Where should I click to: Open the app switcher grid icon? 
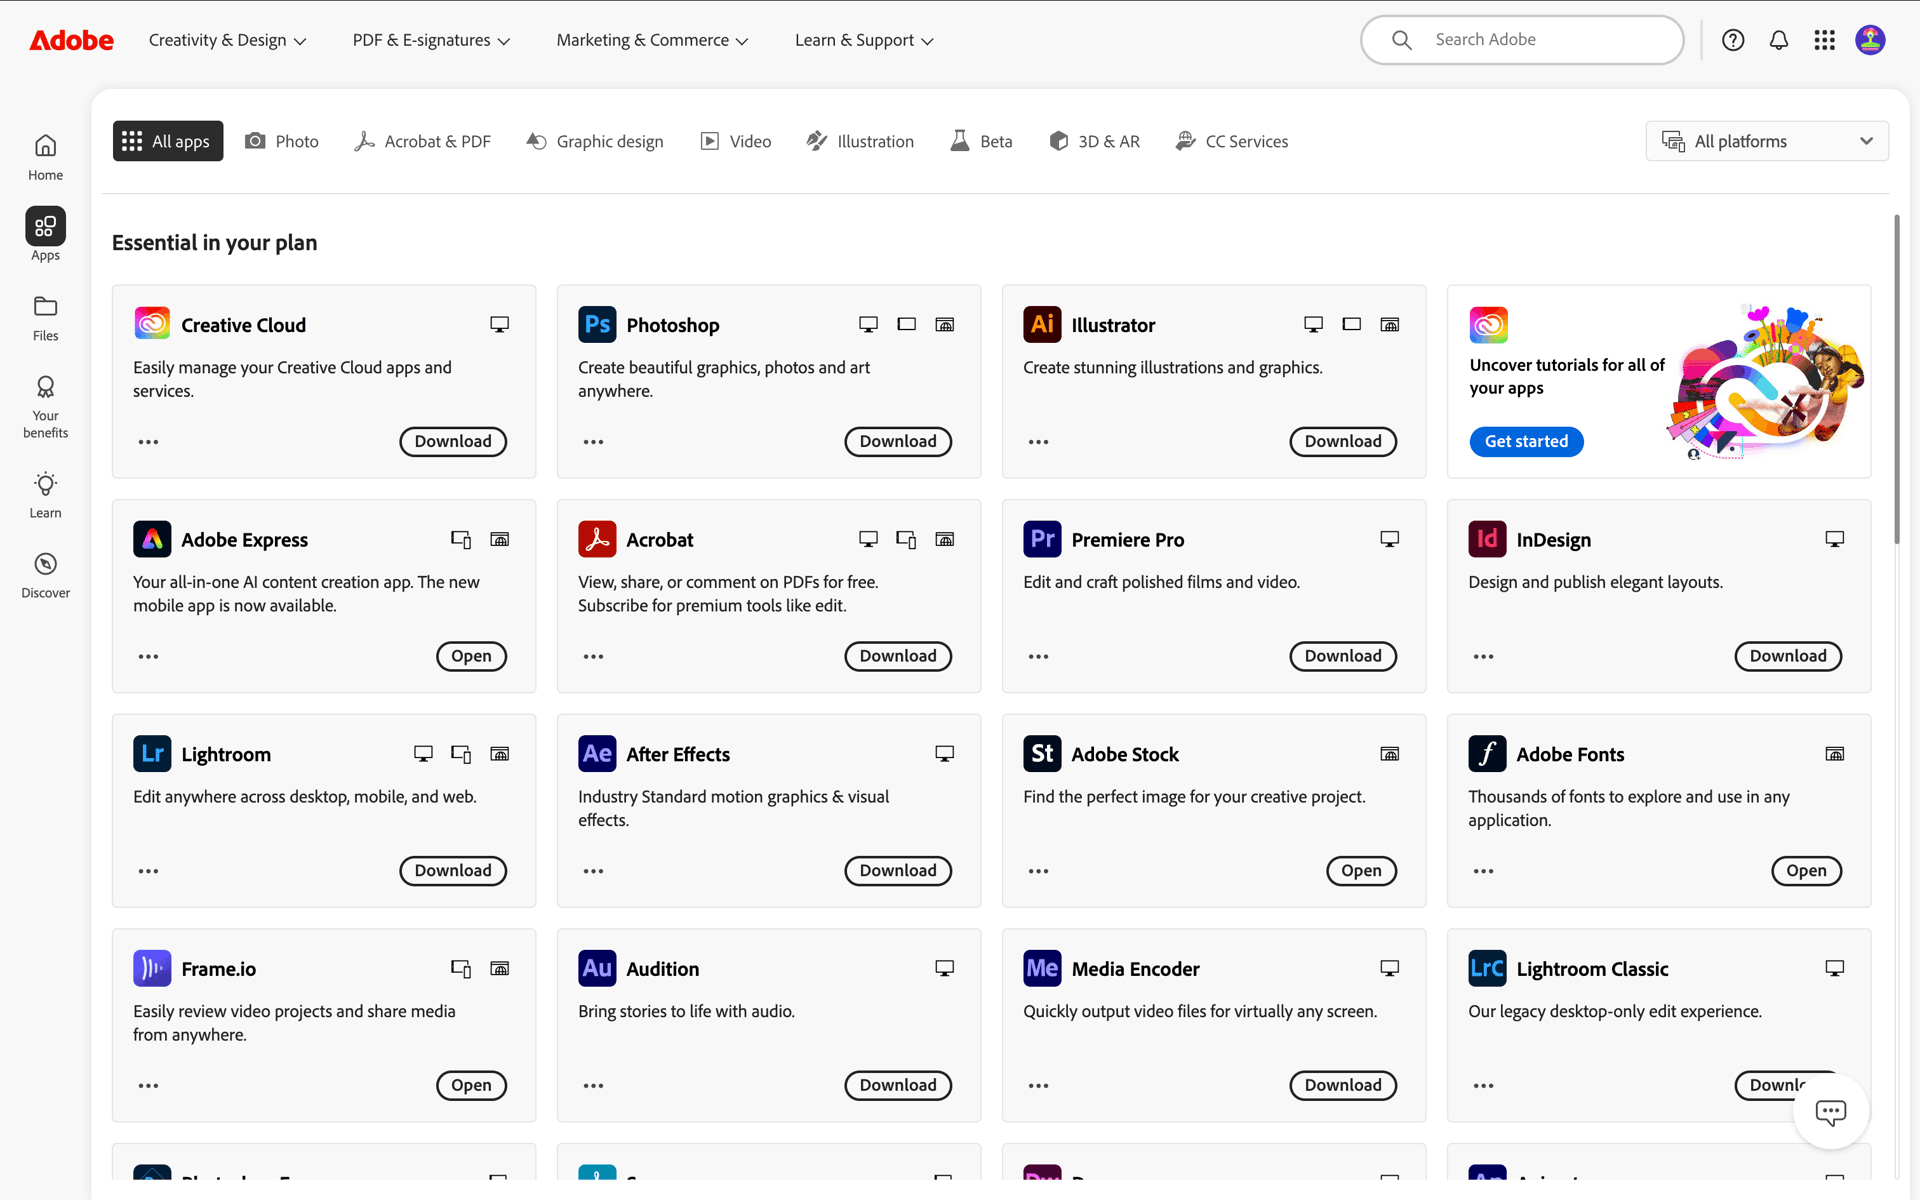[1824, 40]
